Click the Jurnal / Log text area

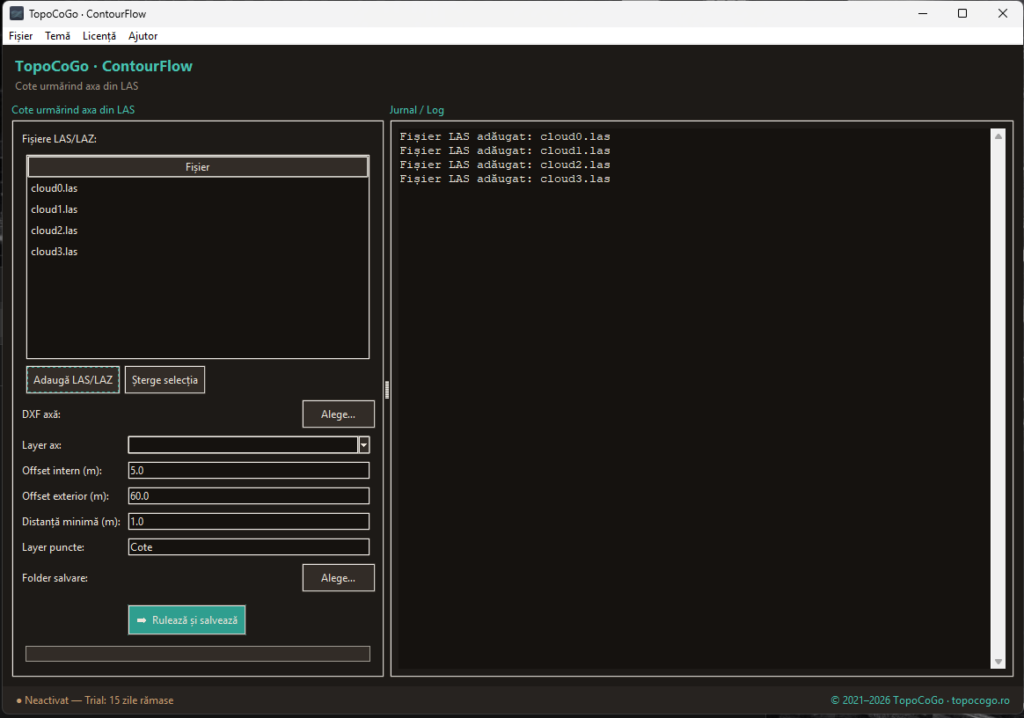[695, 399]
